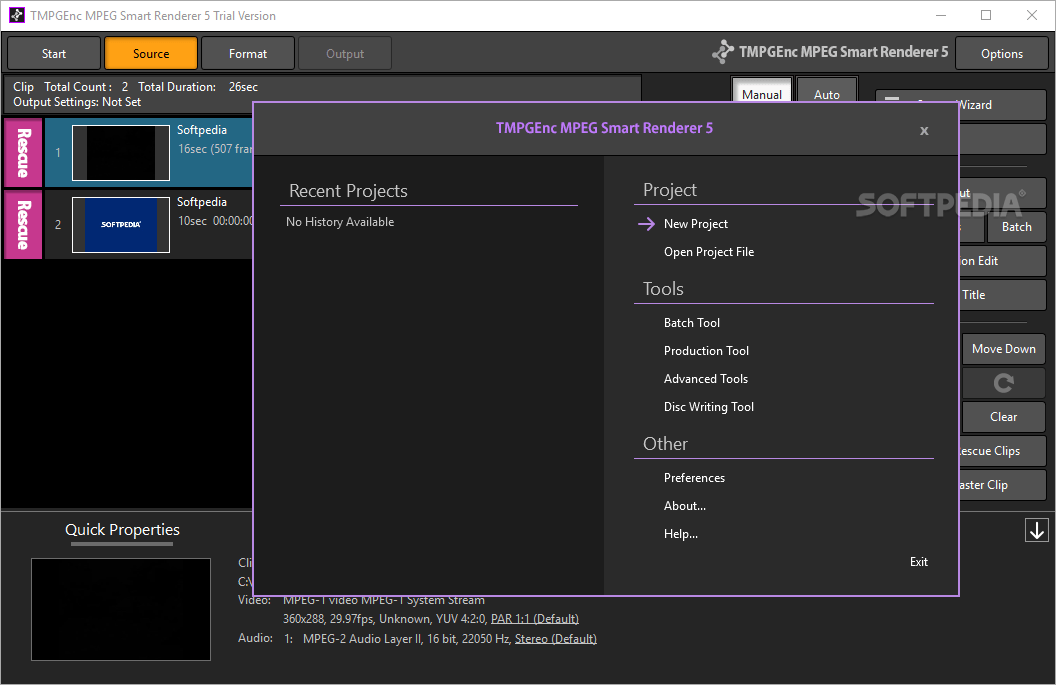Open the Start stage button
This screenshot has height=685, width=1056.
(54, 53)
